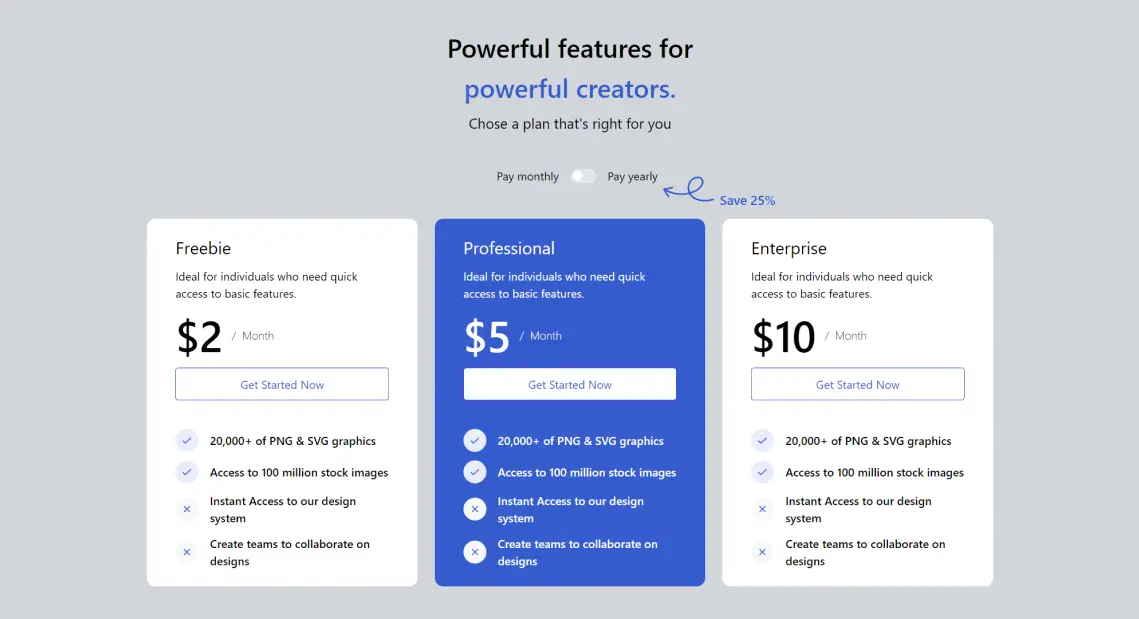Image resolution: width=1139 pixels, height=619 pixels.
Task: Click Professional X icon beside design system
Action: (x=474, y=509)
